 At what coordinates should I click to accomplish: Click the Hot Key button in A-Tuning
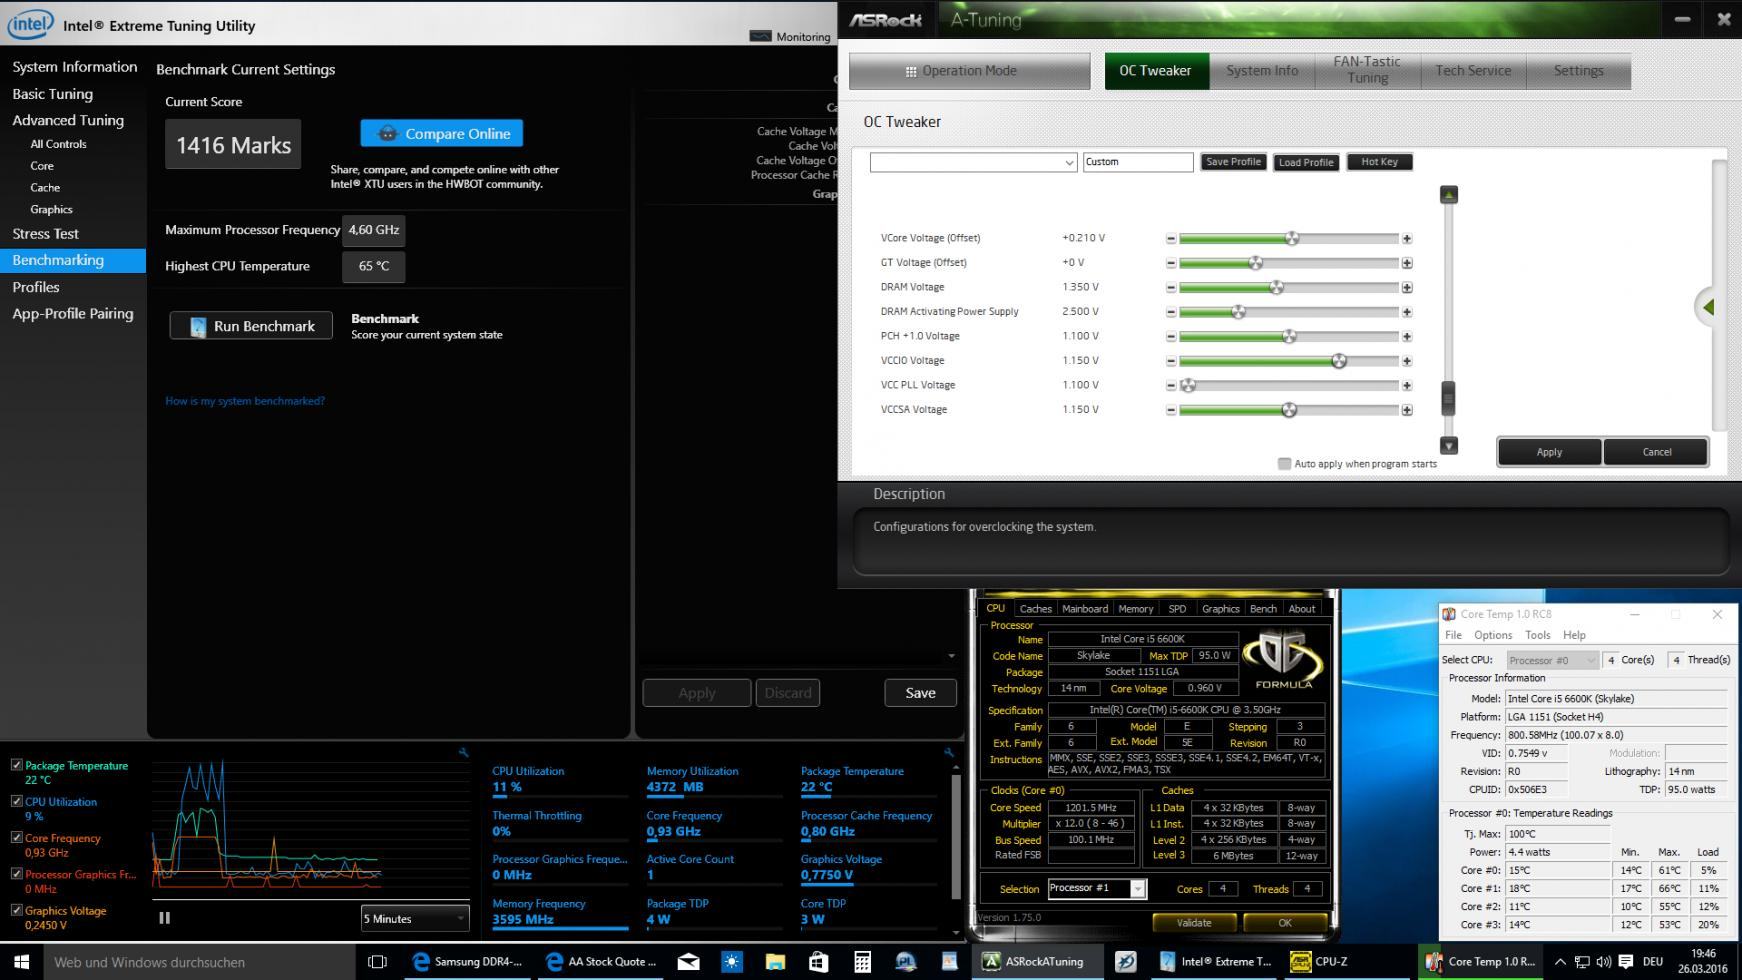pyautogui.click(x=1379, y=162)
